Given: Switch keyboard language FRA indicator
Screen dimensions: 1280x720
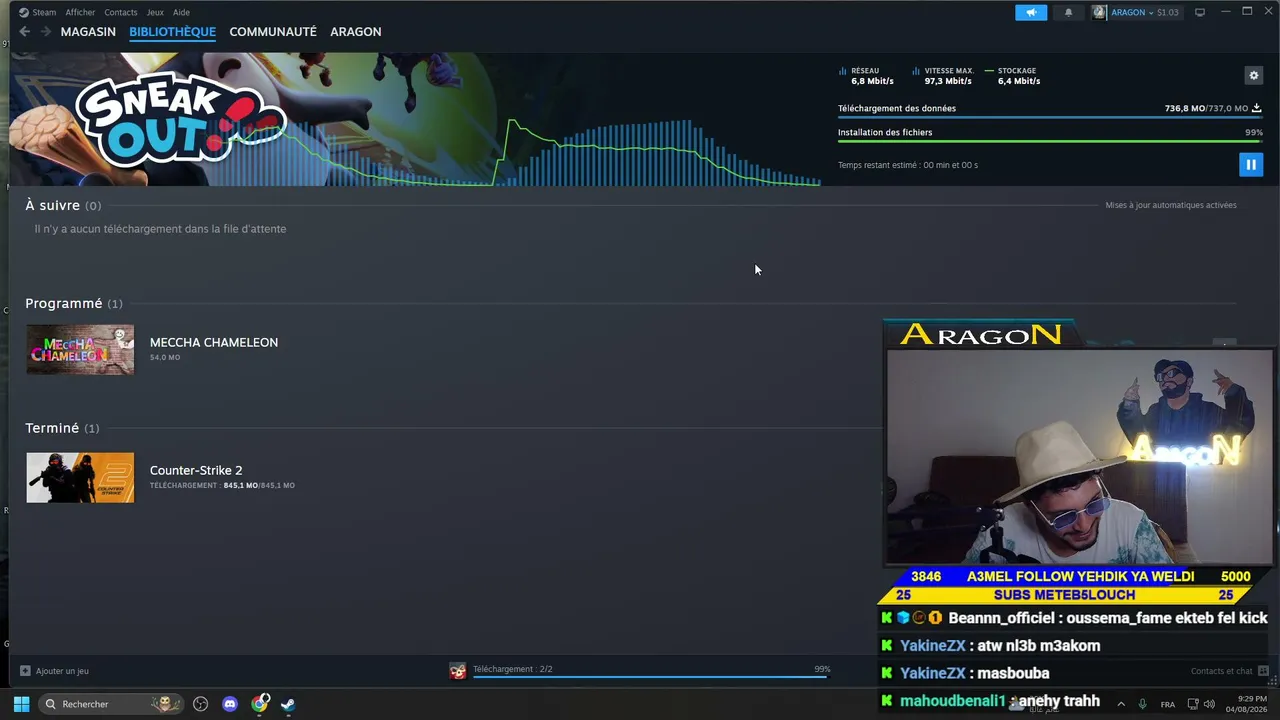Looking at the screenshot, I should point(1168,705).
